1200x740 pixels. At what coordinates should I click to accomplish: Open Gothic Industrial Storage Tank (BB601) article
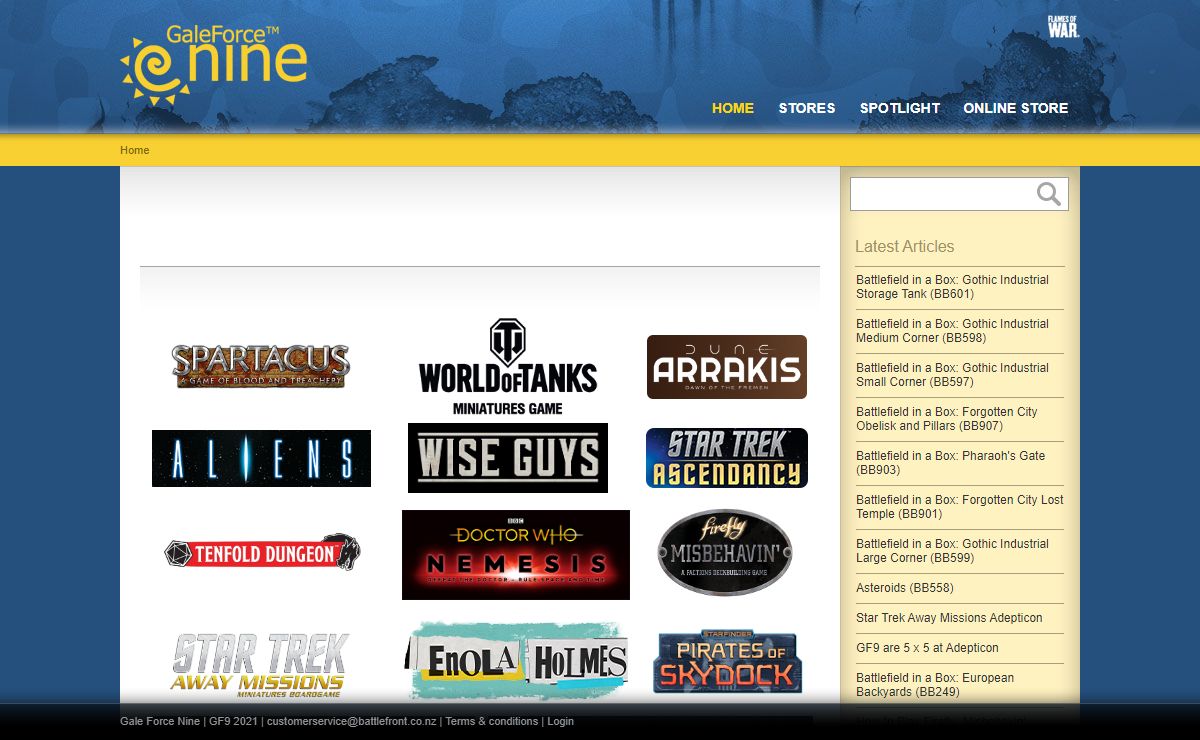[960, 287]
